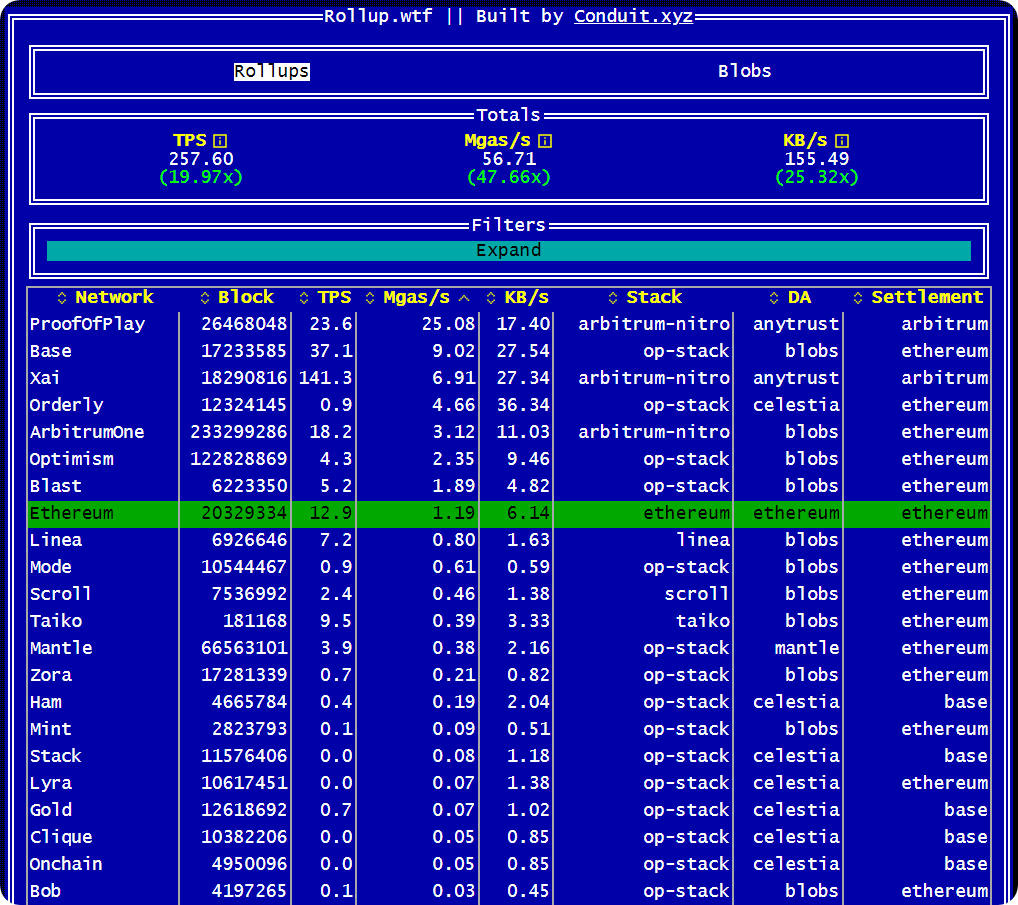Select the highlighted Ethereum network name

click(71, 514)
